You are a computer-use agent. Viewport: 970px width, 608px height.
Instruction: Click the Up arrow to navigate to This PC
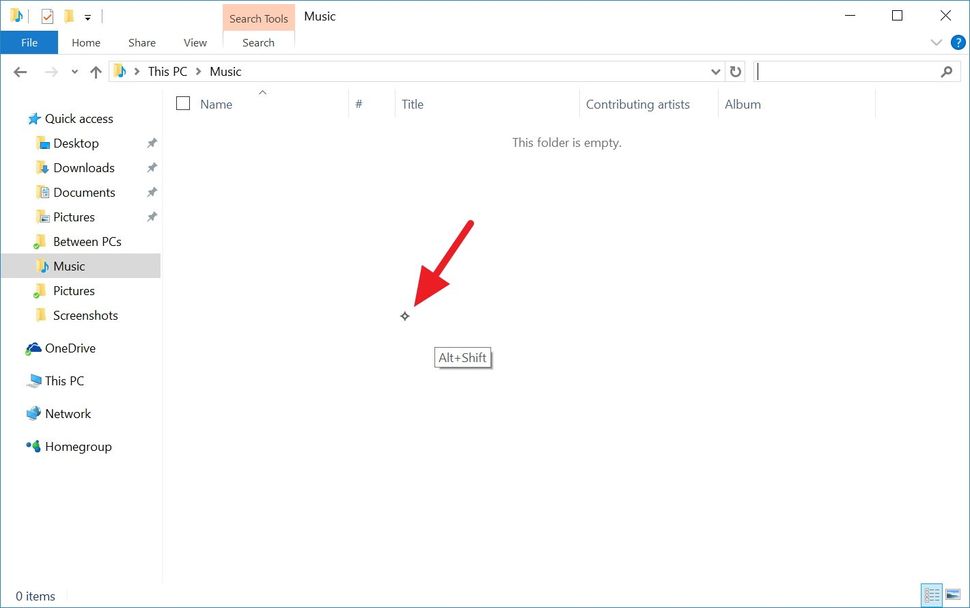point(95,71)
